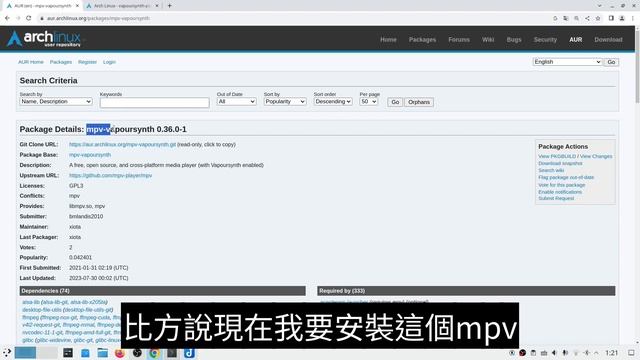Screen dimensions: 640x360
Task: Close the AUR mpv-vapoursynth tab
Action: pos(77,6)
